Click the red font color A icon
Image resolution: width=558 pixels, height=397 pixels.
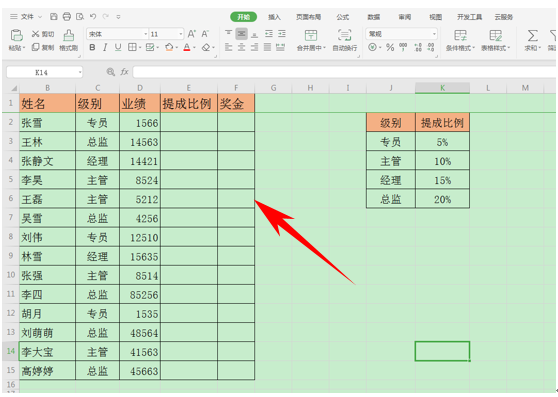pos(187,47)
